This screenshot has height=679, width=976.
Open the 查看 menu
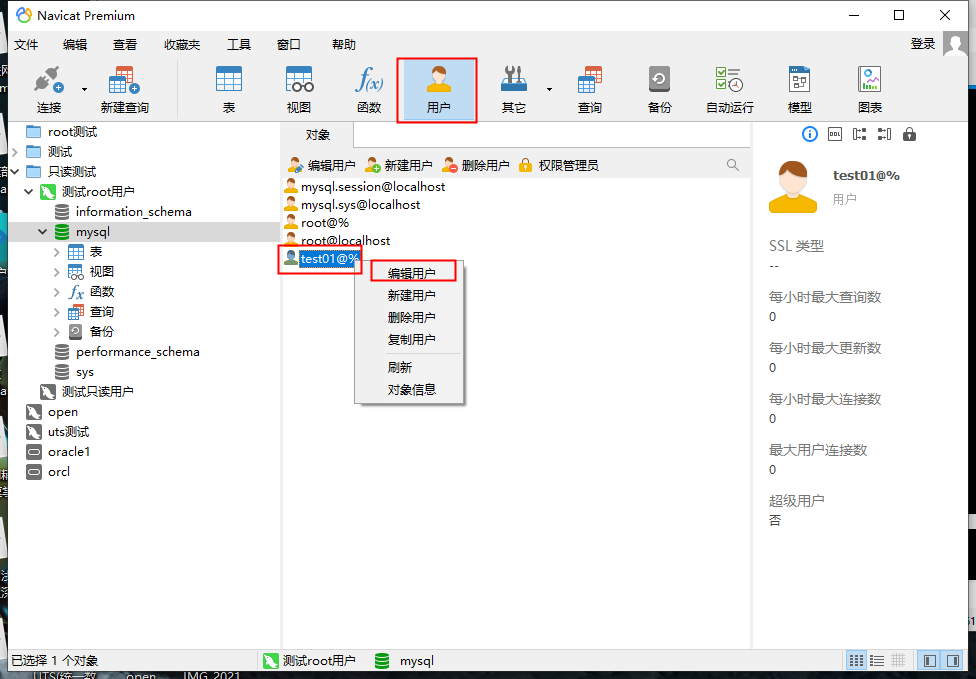[x=125, y=45]
